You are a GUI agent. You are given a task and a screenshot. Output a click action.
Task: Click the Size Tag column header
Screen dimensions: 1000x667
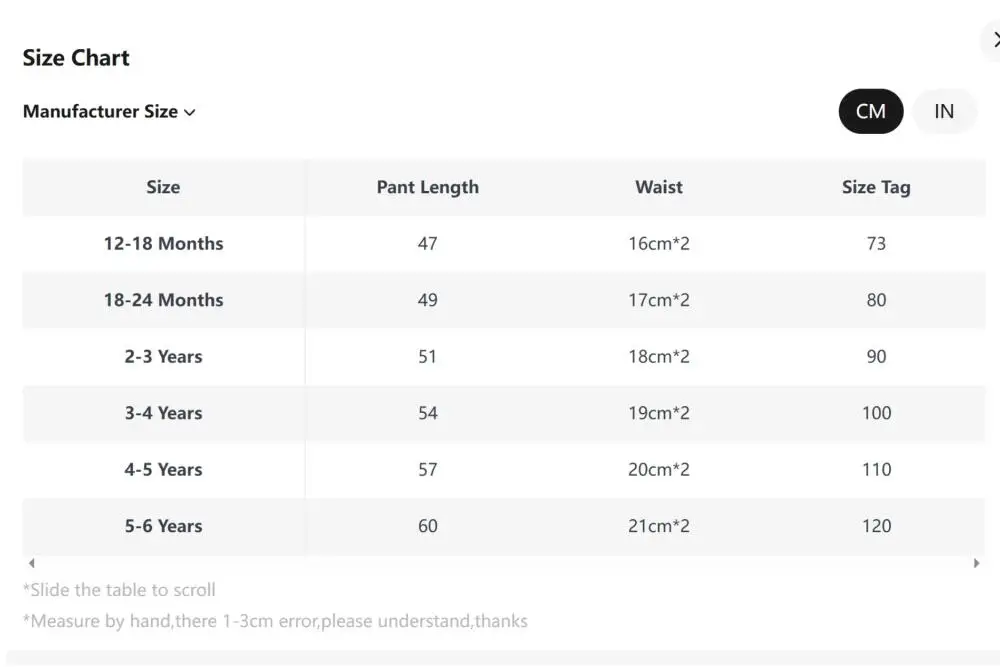point(876,187)
